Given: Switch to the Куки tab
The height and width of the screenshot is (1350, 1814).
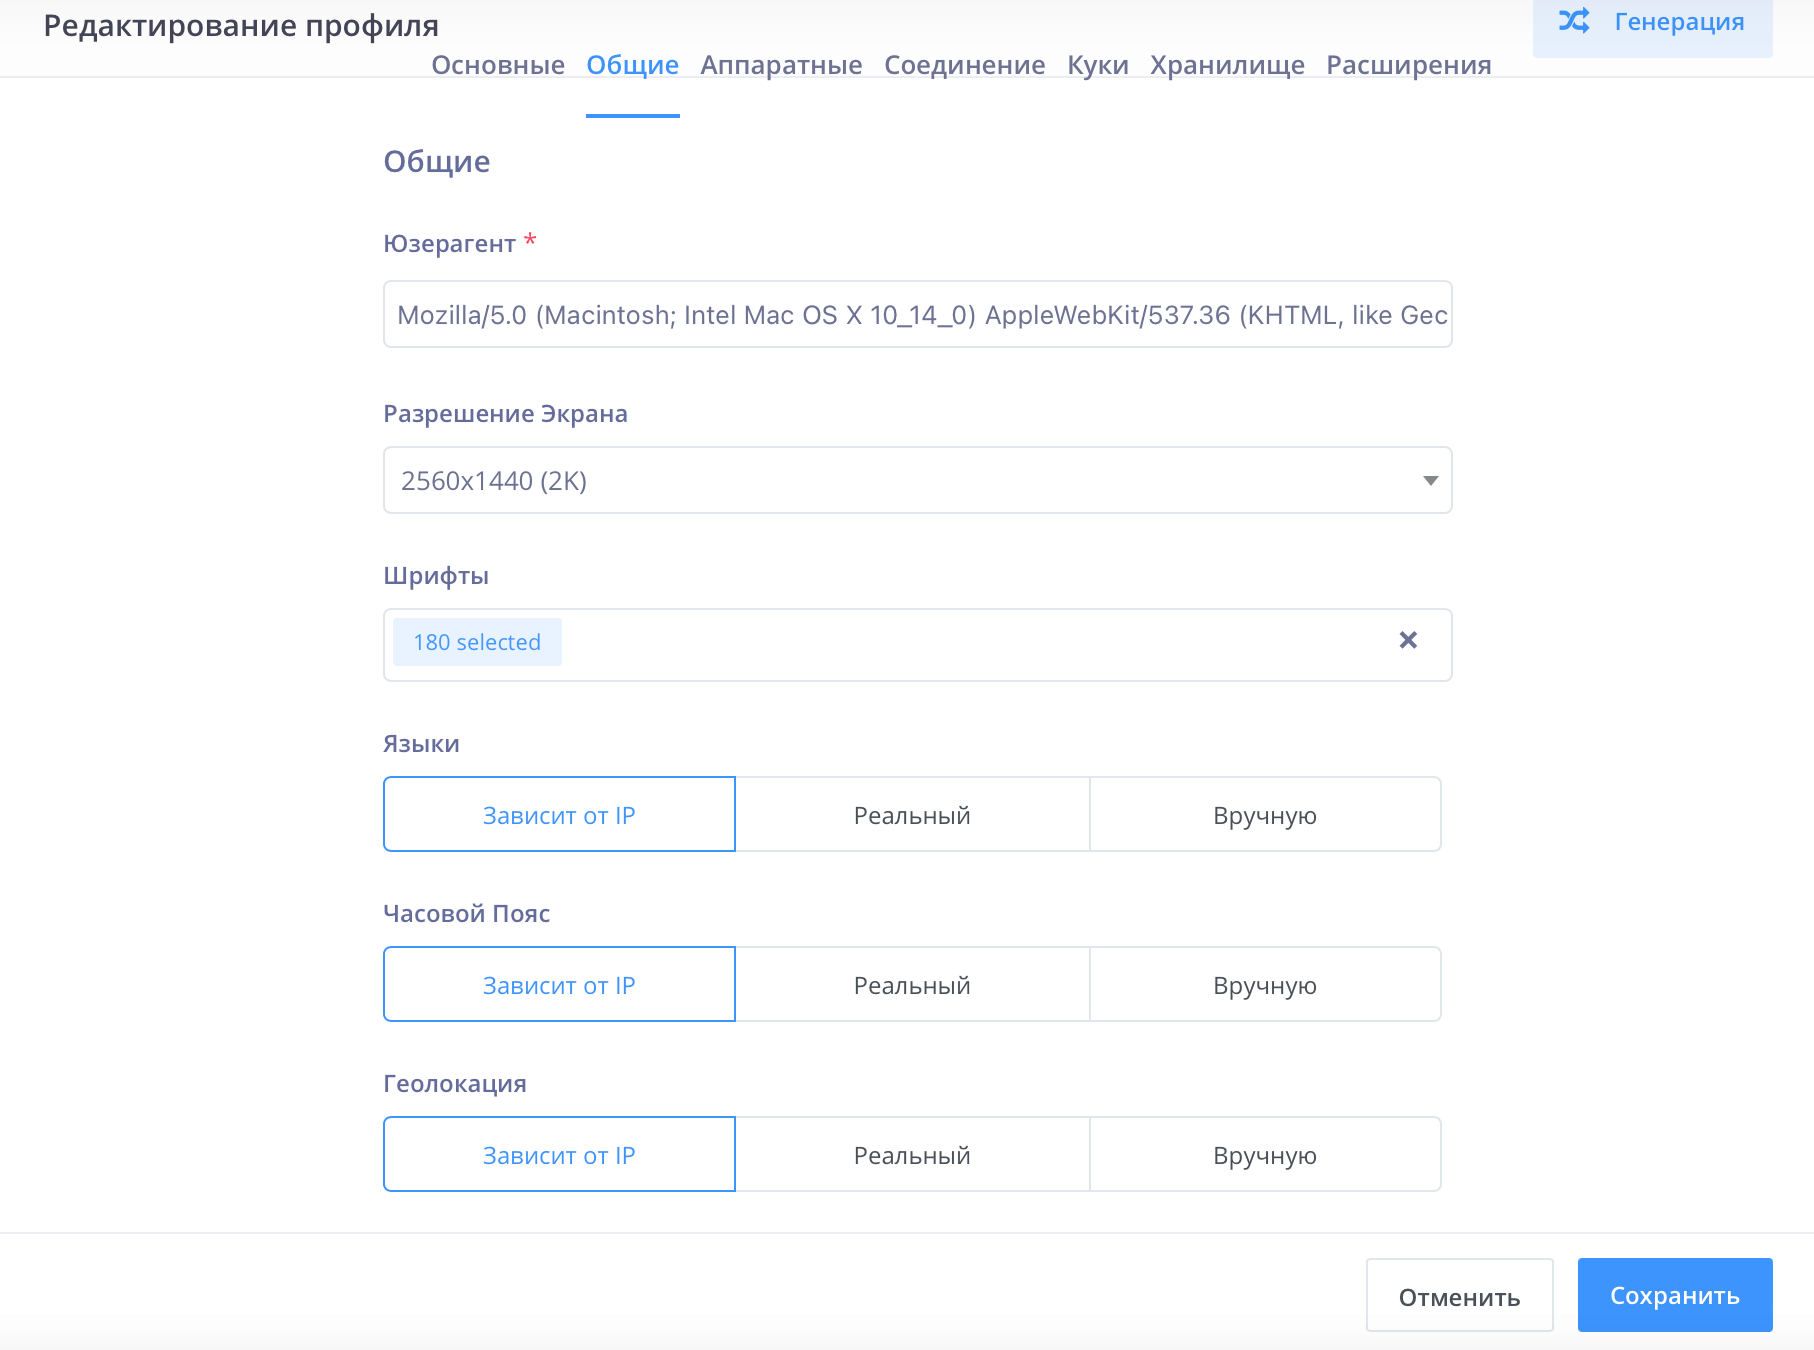Looking at the screenshot, I should coord(1097,64).
